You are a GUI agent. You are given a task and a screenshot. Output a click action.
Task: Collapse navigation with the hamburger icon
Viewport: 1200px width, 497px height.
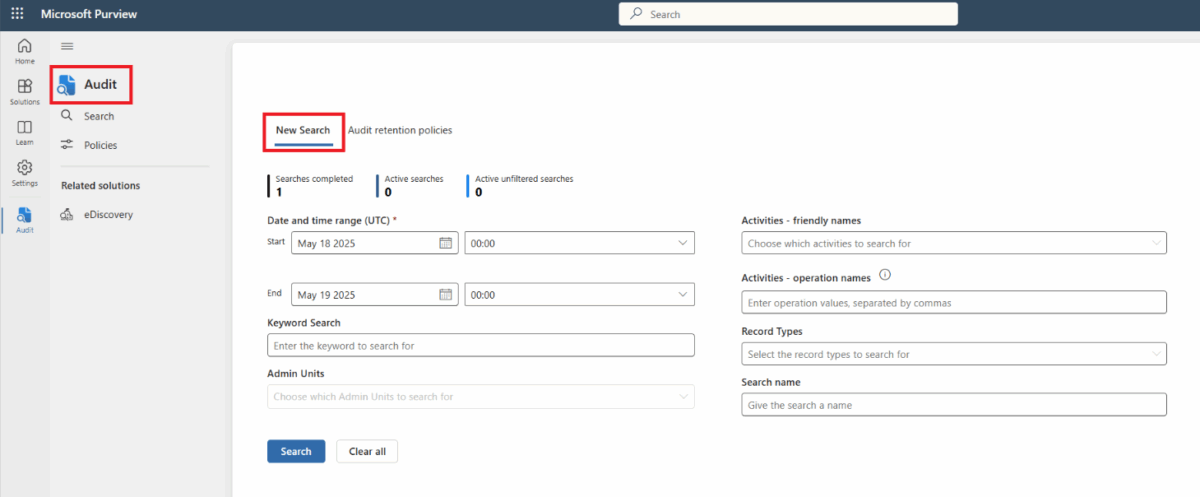[x=67, y=46]
